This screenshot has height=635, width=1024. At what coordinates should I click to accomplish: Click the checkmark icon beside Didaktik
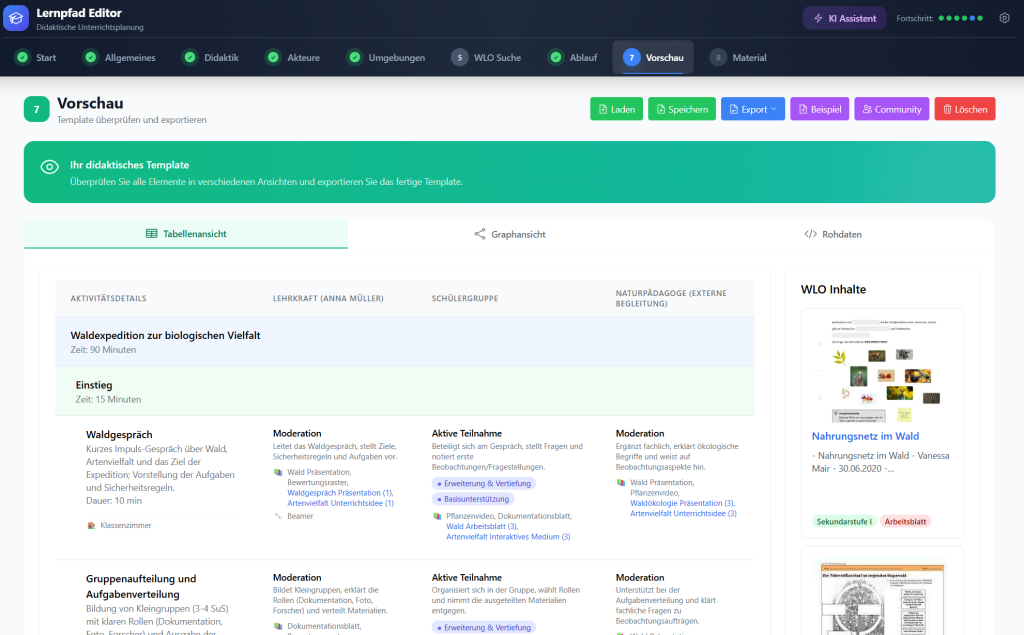190,57
